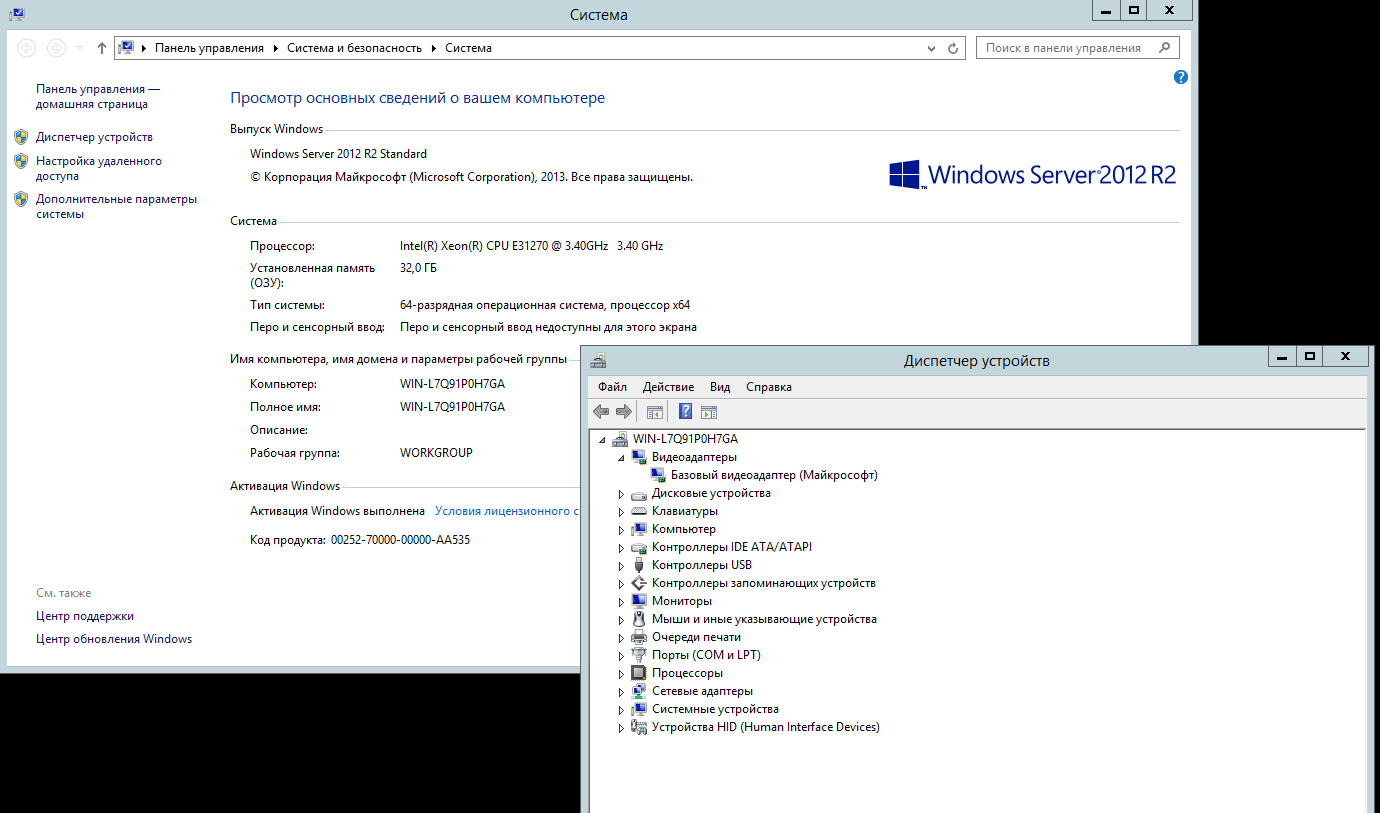This screenshot has height=813, width=1380.
Task: Open the Справка menu
Action: 769,387
